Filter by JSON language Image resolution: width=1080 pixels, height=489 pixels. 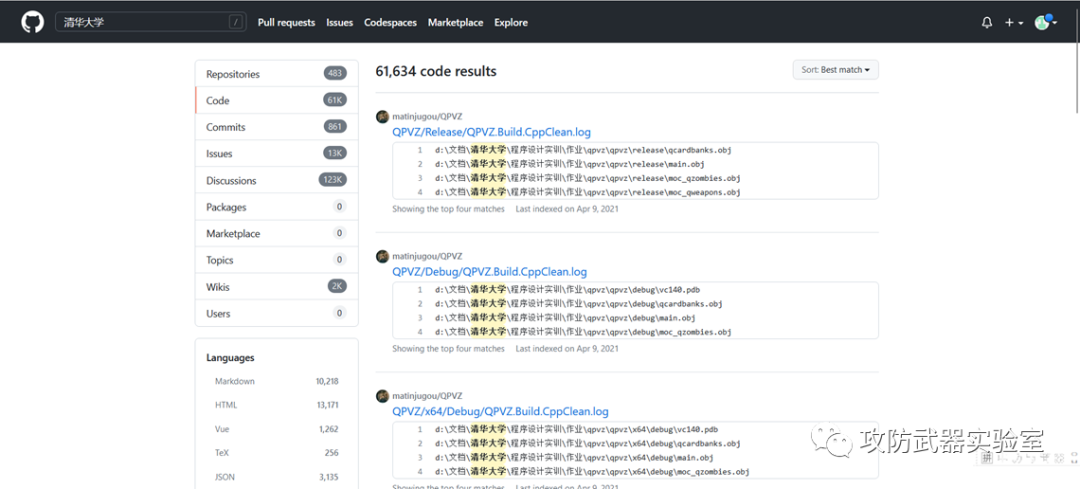coord(276,476)
